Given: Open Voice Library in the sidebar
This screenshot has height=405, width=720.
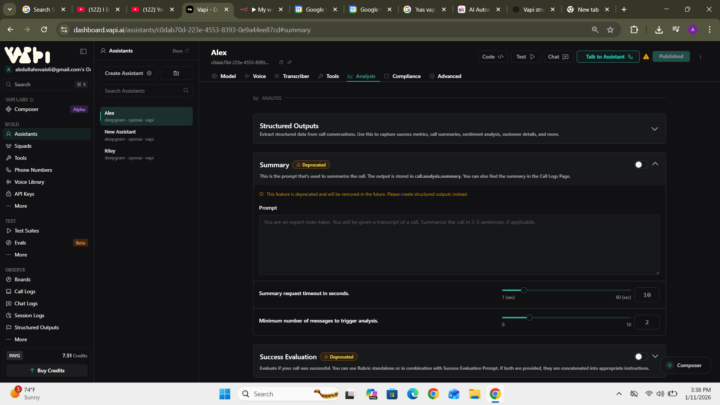Looking at the screenshot, I should pyautogui.click(x=29, y=182).
